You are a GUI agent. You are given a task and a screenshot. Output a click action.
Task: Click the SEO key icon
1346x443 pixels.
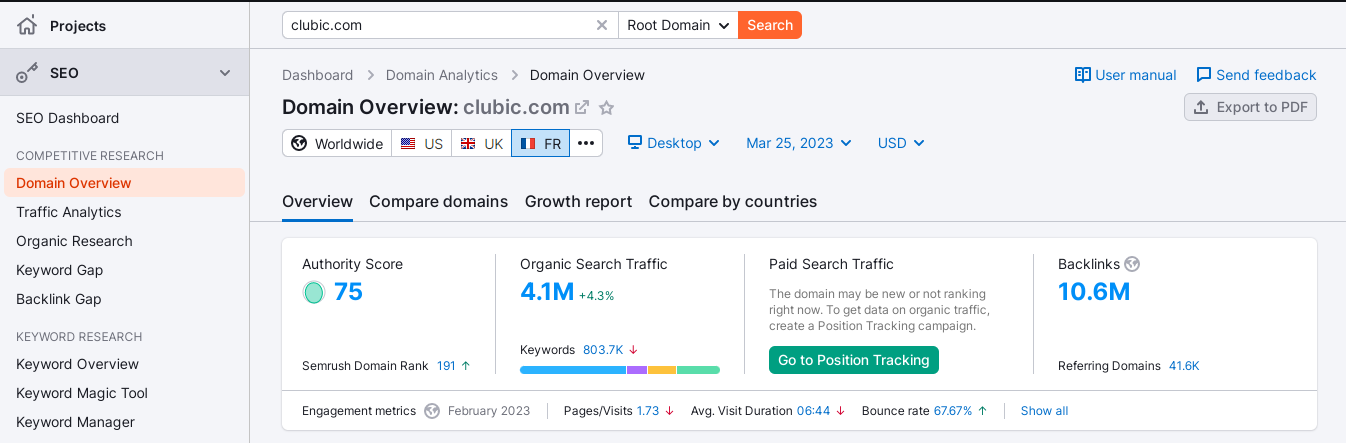(x=27, y=73)
